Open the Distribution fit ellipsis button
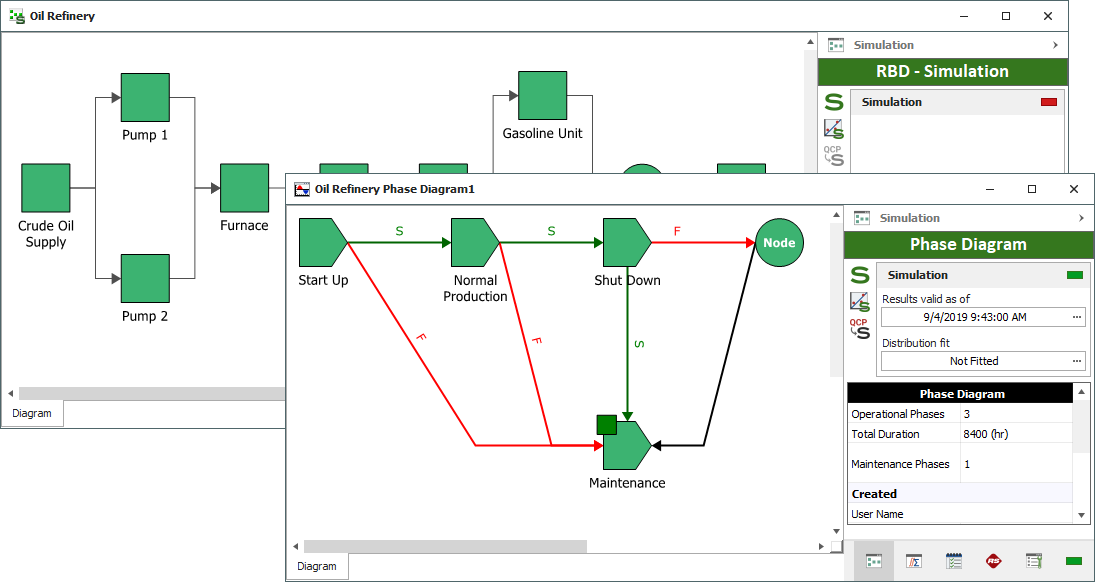Image resolution: width=1095 pixels, height=582 pixels. pyautogui.click(x=1077, y=361)
